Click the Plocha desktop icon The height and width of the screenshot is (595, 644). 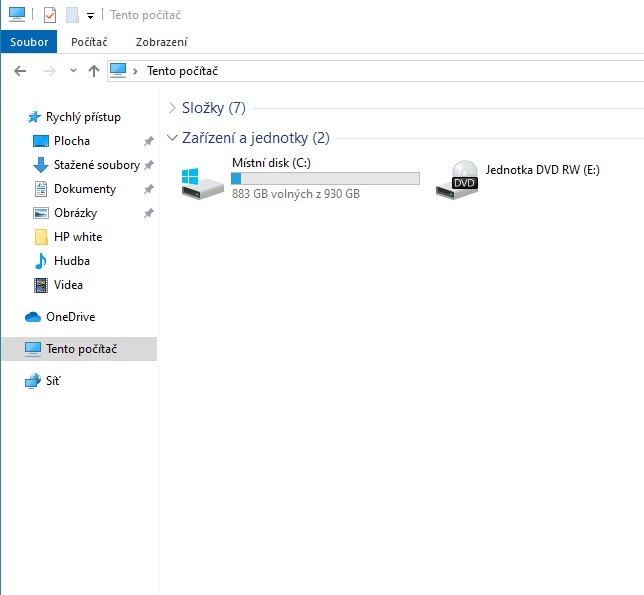pyautogui.click(x=41, y=141)
